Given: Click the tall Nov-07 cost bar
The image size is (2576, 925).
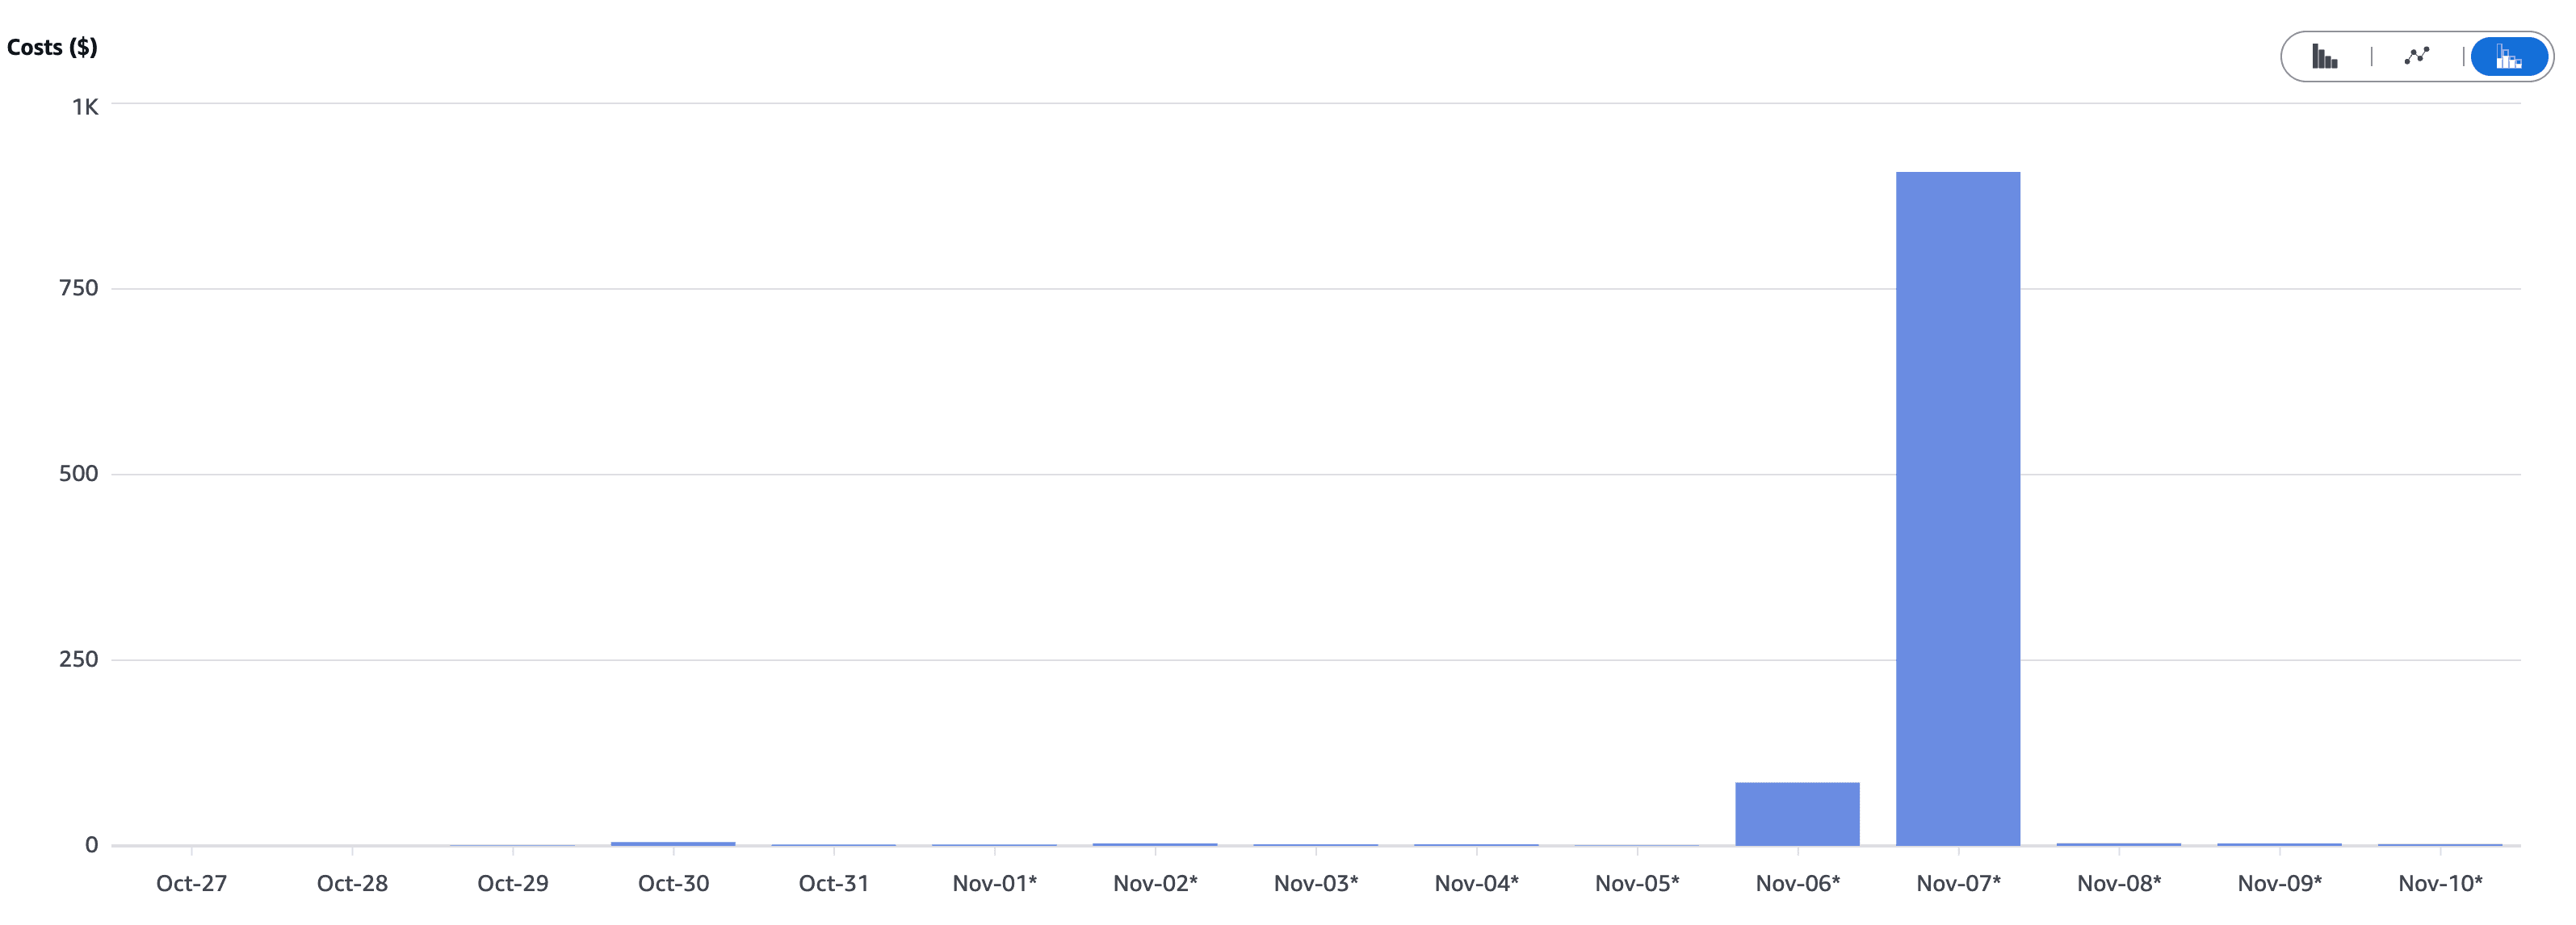Looking at the screenshot, I should click(1957, 508).
